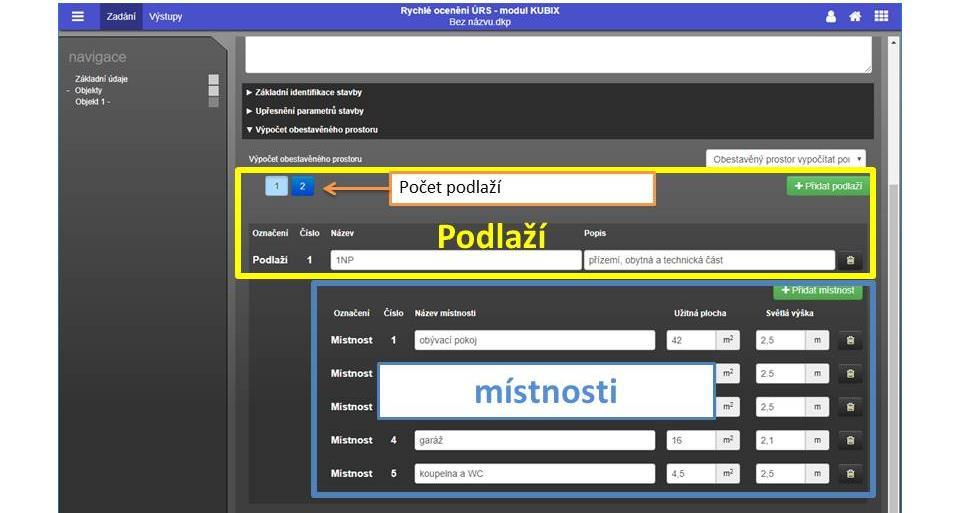
Task: Go to home via house icon
Action: click(x=855, y=17)
